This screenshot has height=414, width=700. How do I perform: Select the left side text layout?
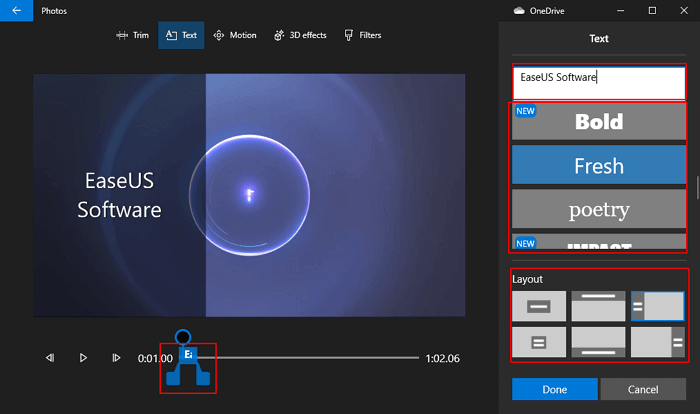click(x=657, y=306)
